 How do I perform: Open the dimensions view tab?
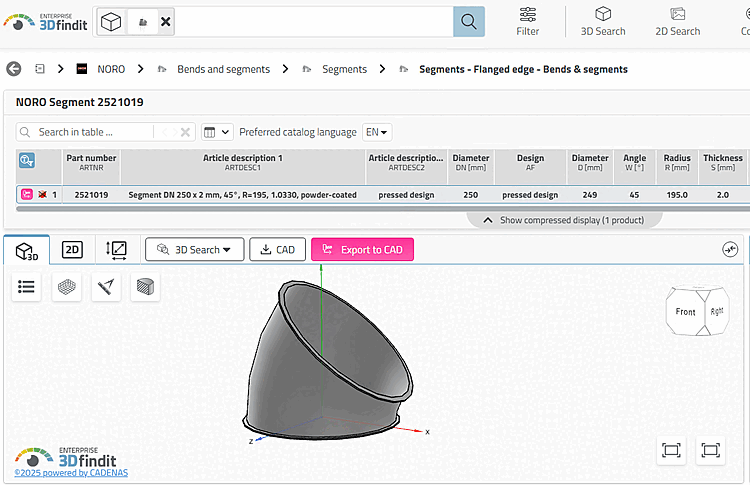pyautogui.click(x=116, y=250)
